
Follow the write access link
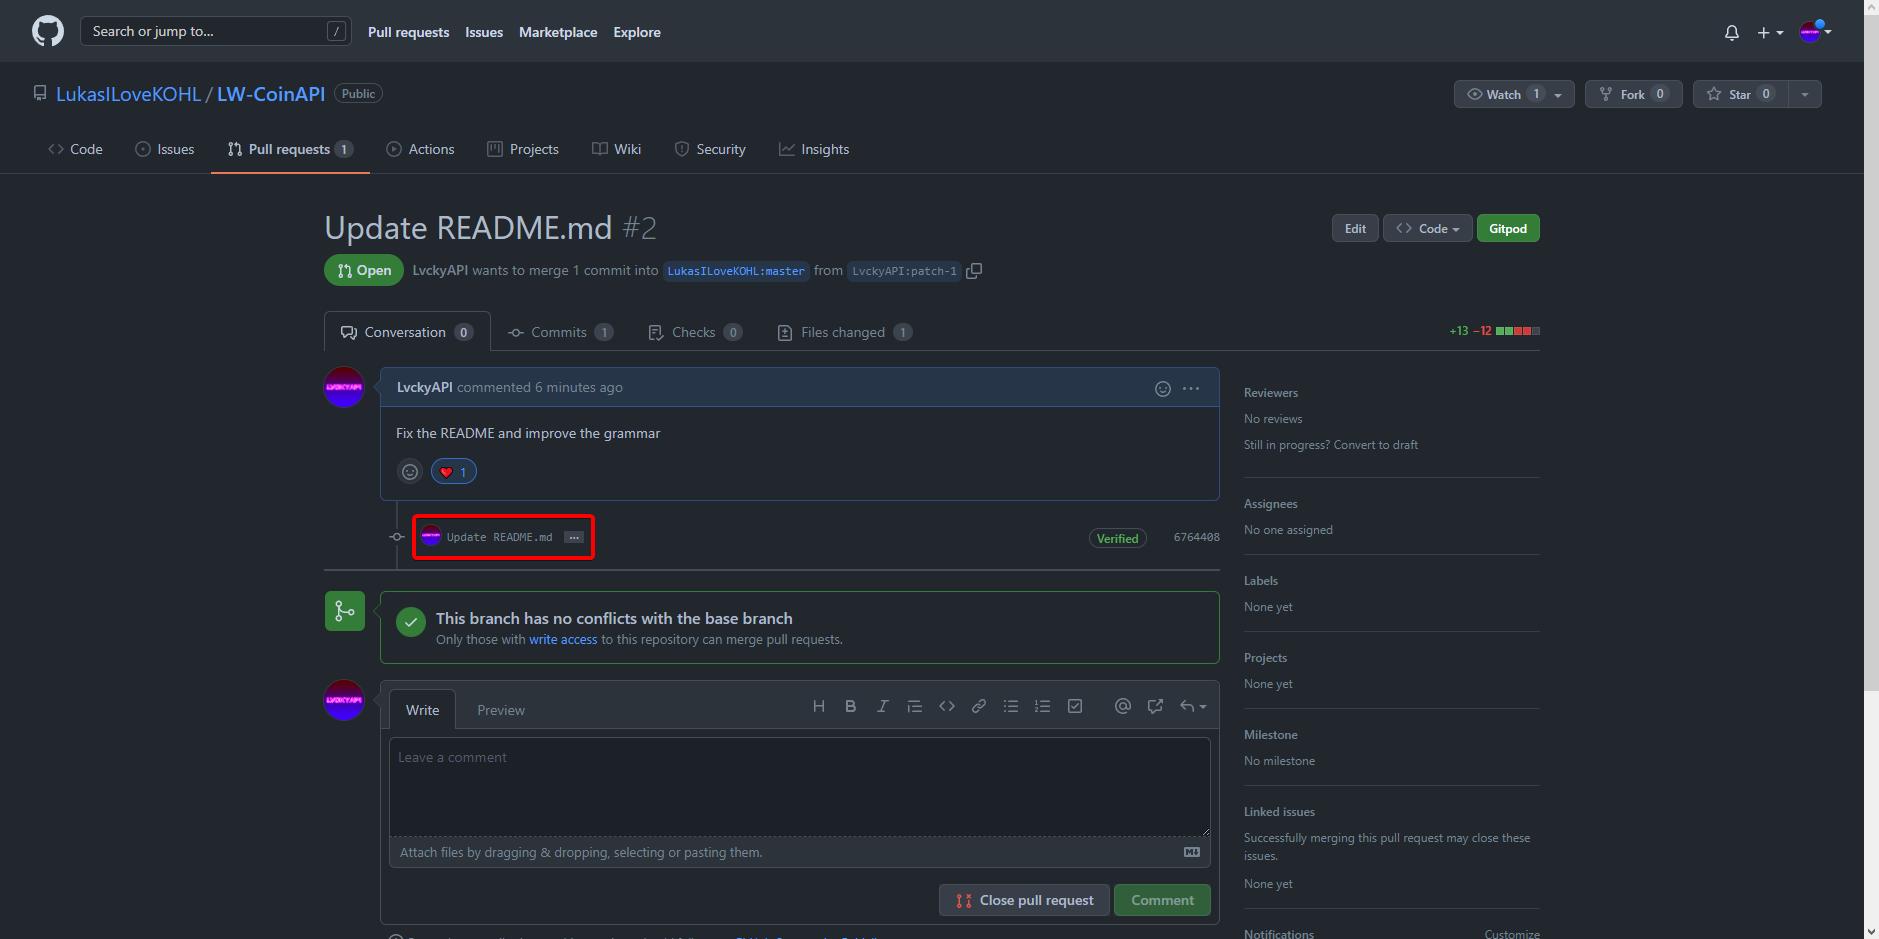tap(562, 640)
